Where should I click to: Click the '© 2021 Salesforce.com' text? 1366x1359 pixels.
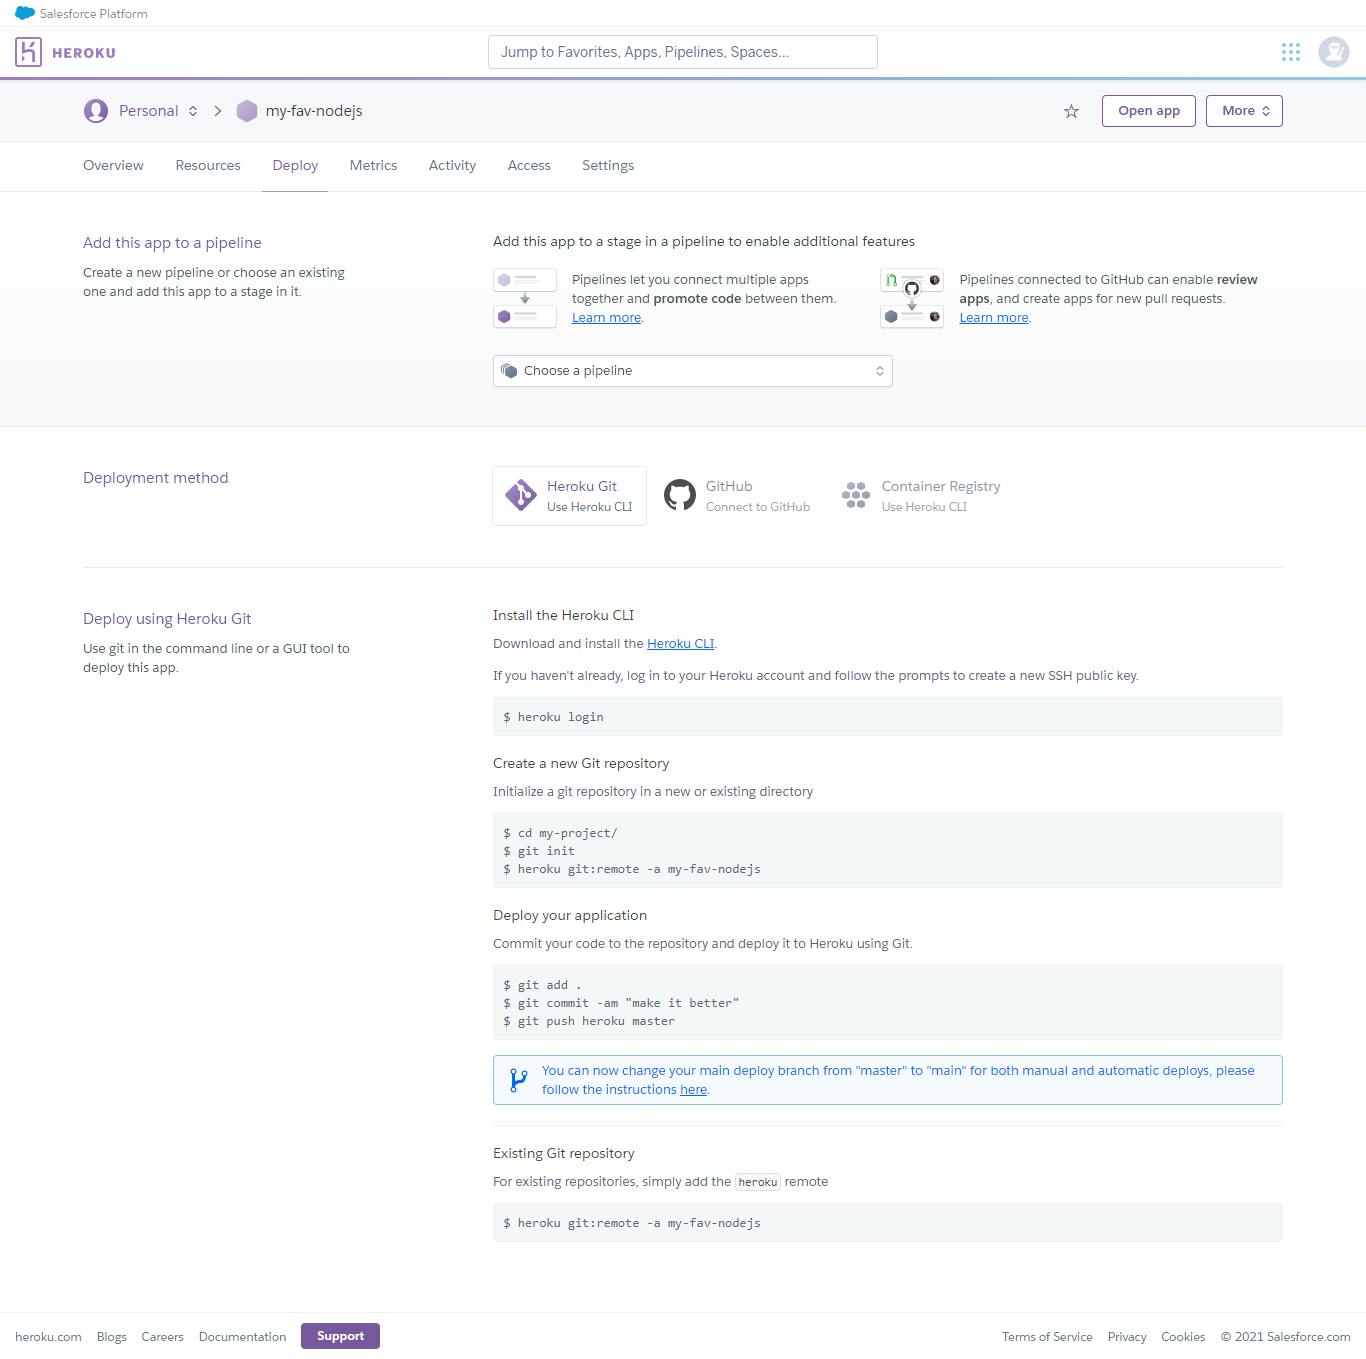pyautogui.click(x=1285, y=1337)
